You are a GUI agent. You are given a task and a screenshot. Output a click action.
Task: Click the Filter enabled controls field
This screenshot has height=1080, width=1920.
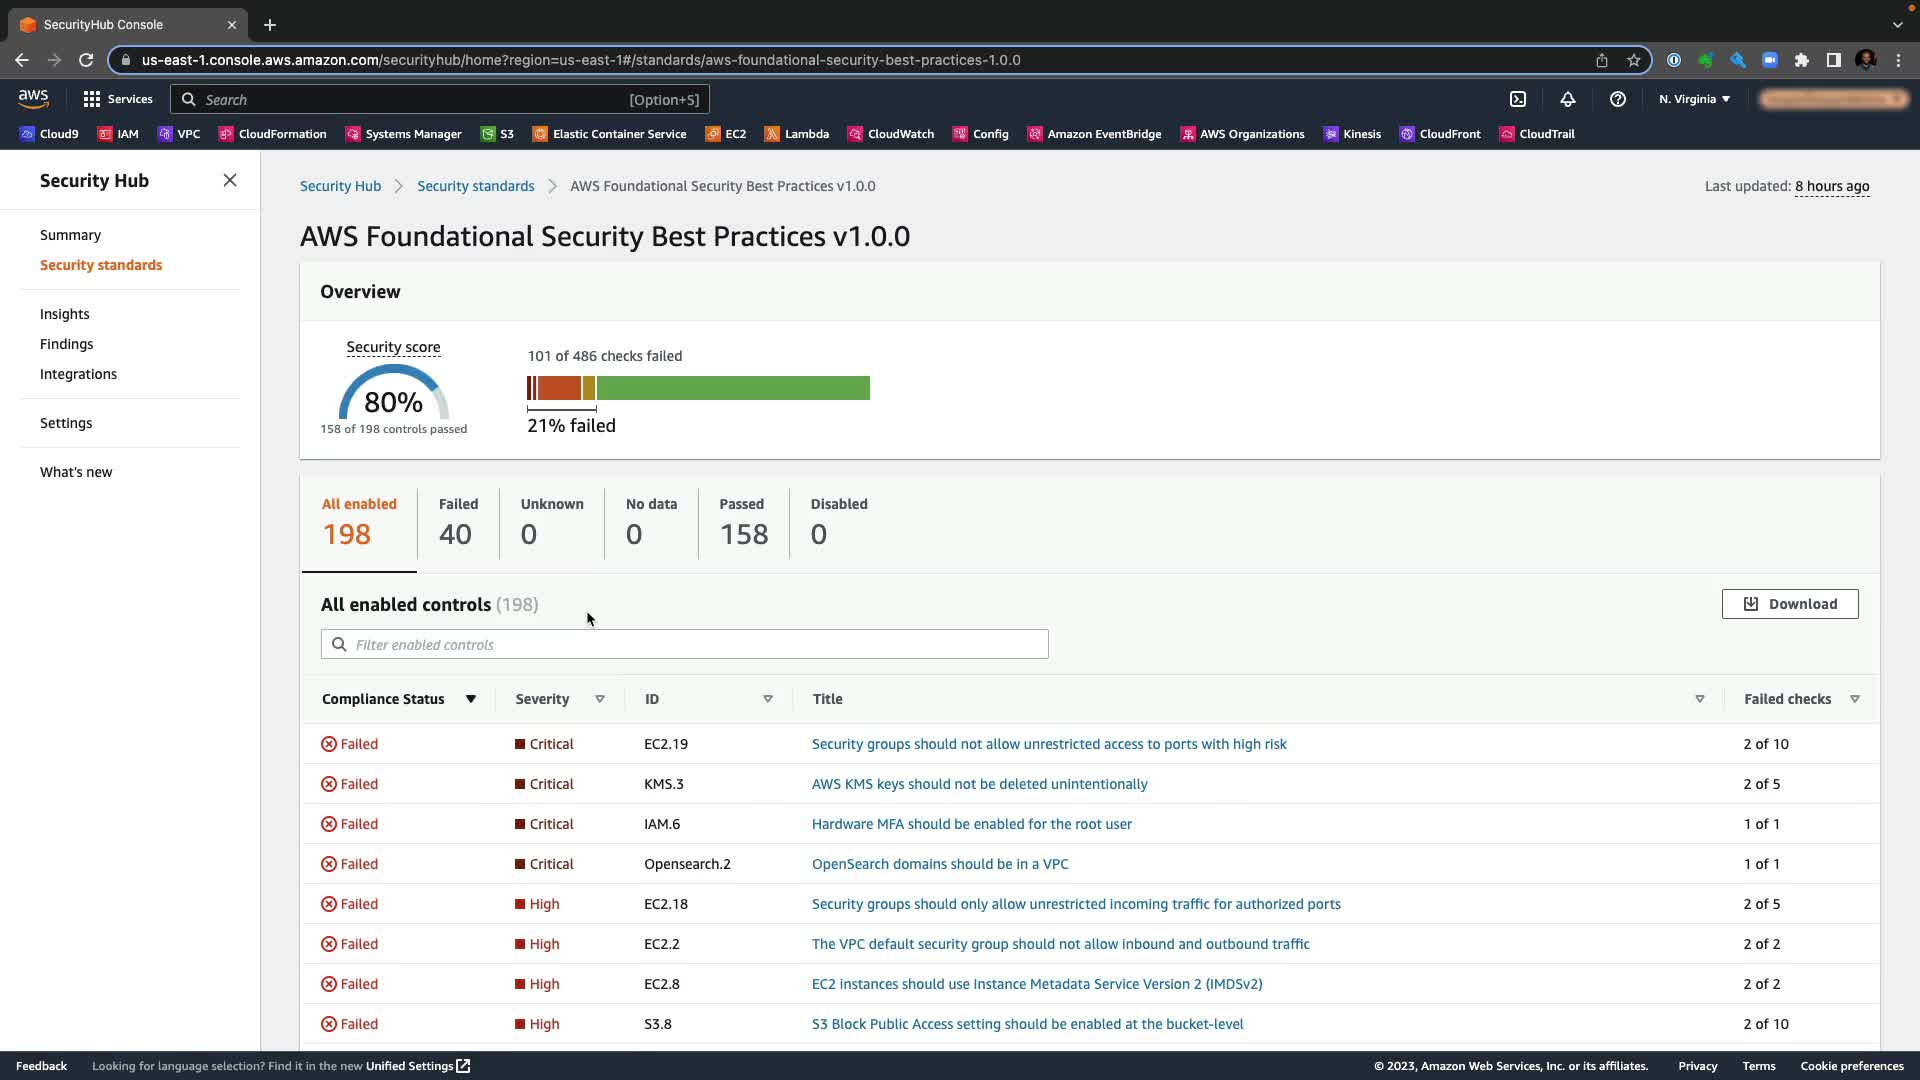[684, 645]
